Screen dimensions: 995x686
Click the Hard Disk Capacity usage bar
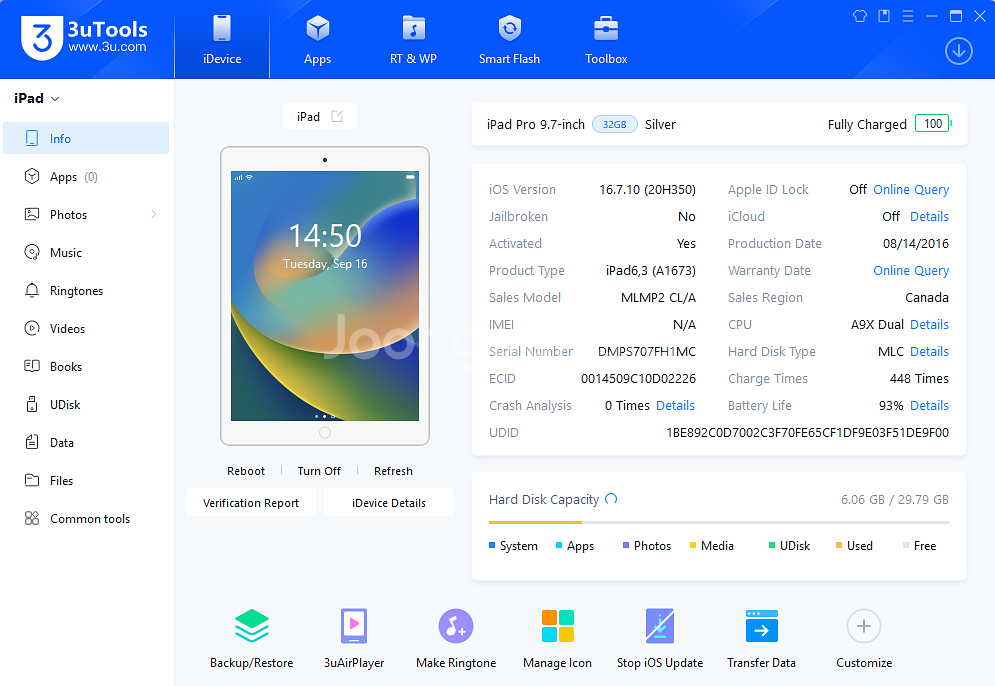point(718,522)
